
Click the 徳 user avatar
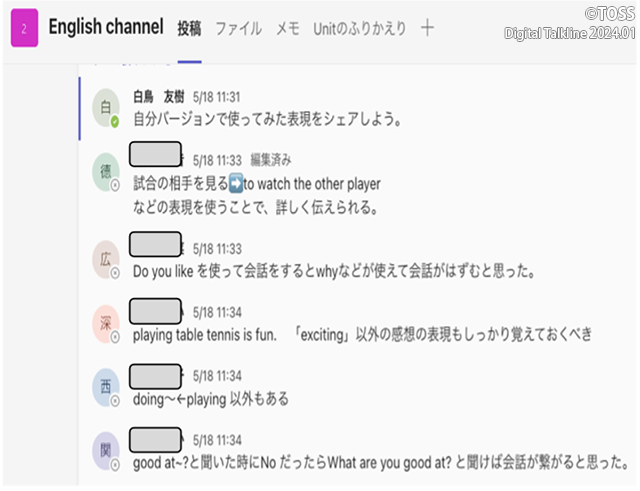104,171
